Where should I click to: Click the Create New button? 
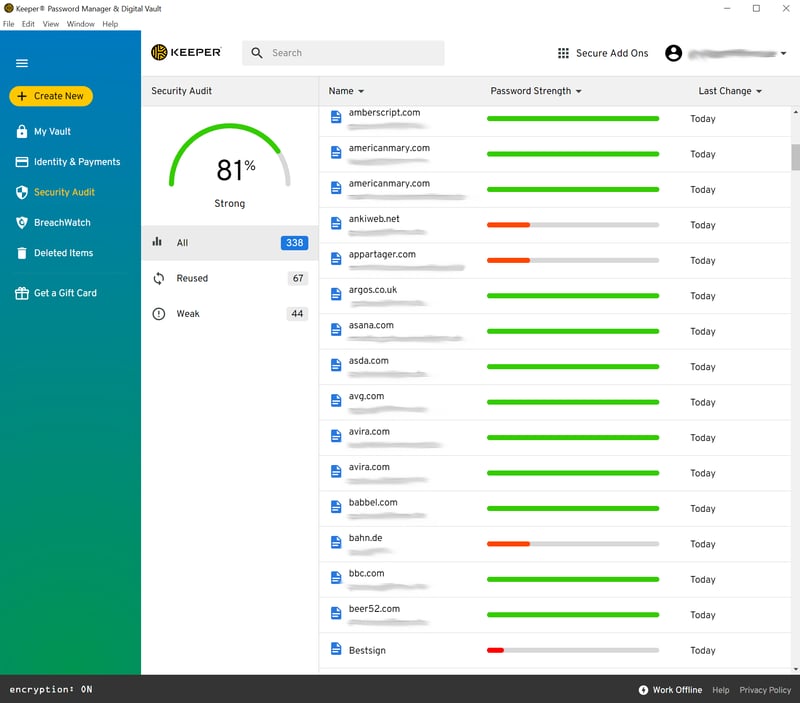(51, 96)
